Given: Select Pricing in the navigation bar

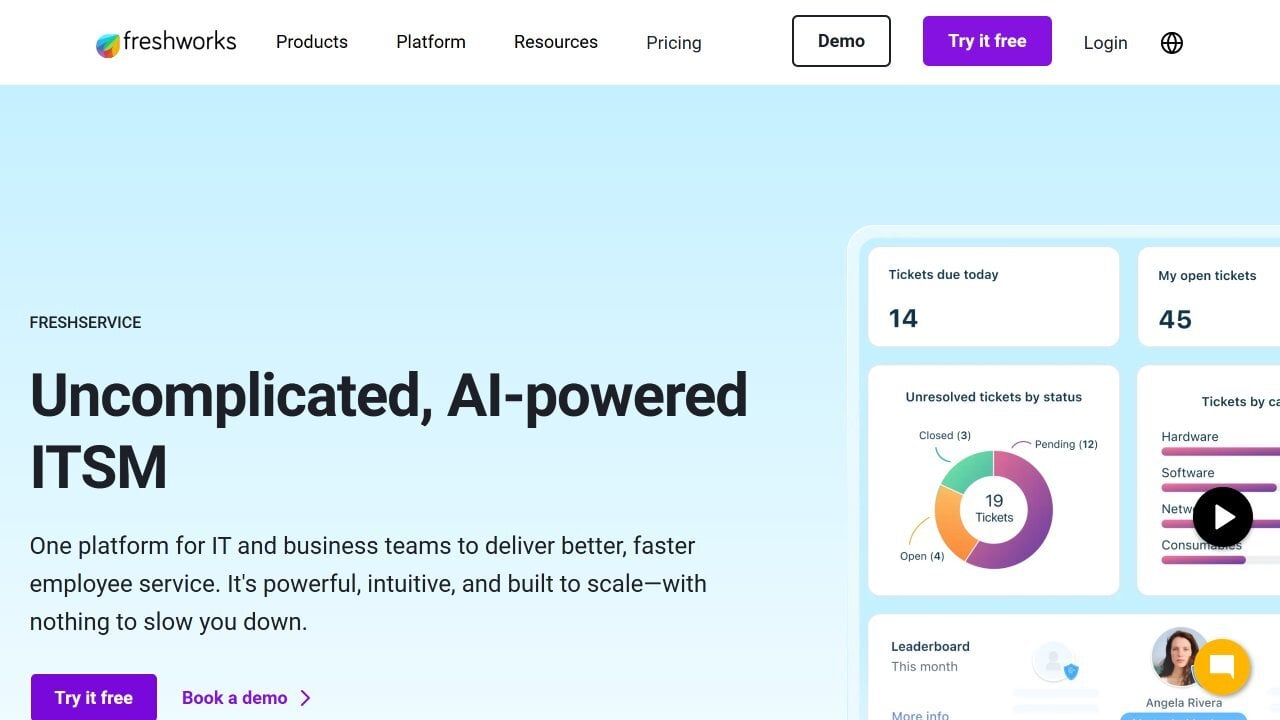Looking at the screenshot, I should [673, 43].
